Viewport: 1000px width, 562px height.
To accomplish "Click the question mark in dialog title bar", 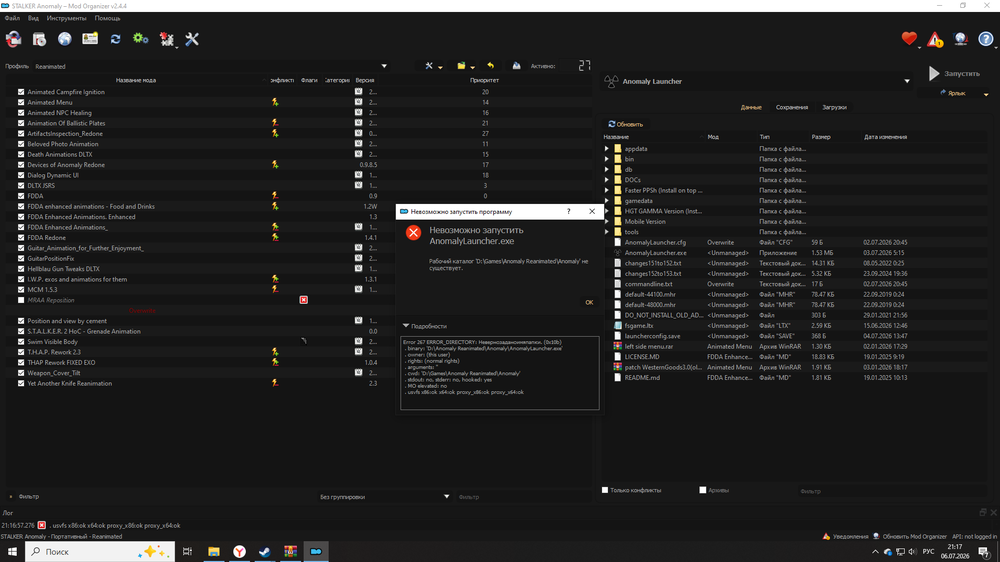I will 568,211.
